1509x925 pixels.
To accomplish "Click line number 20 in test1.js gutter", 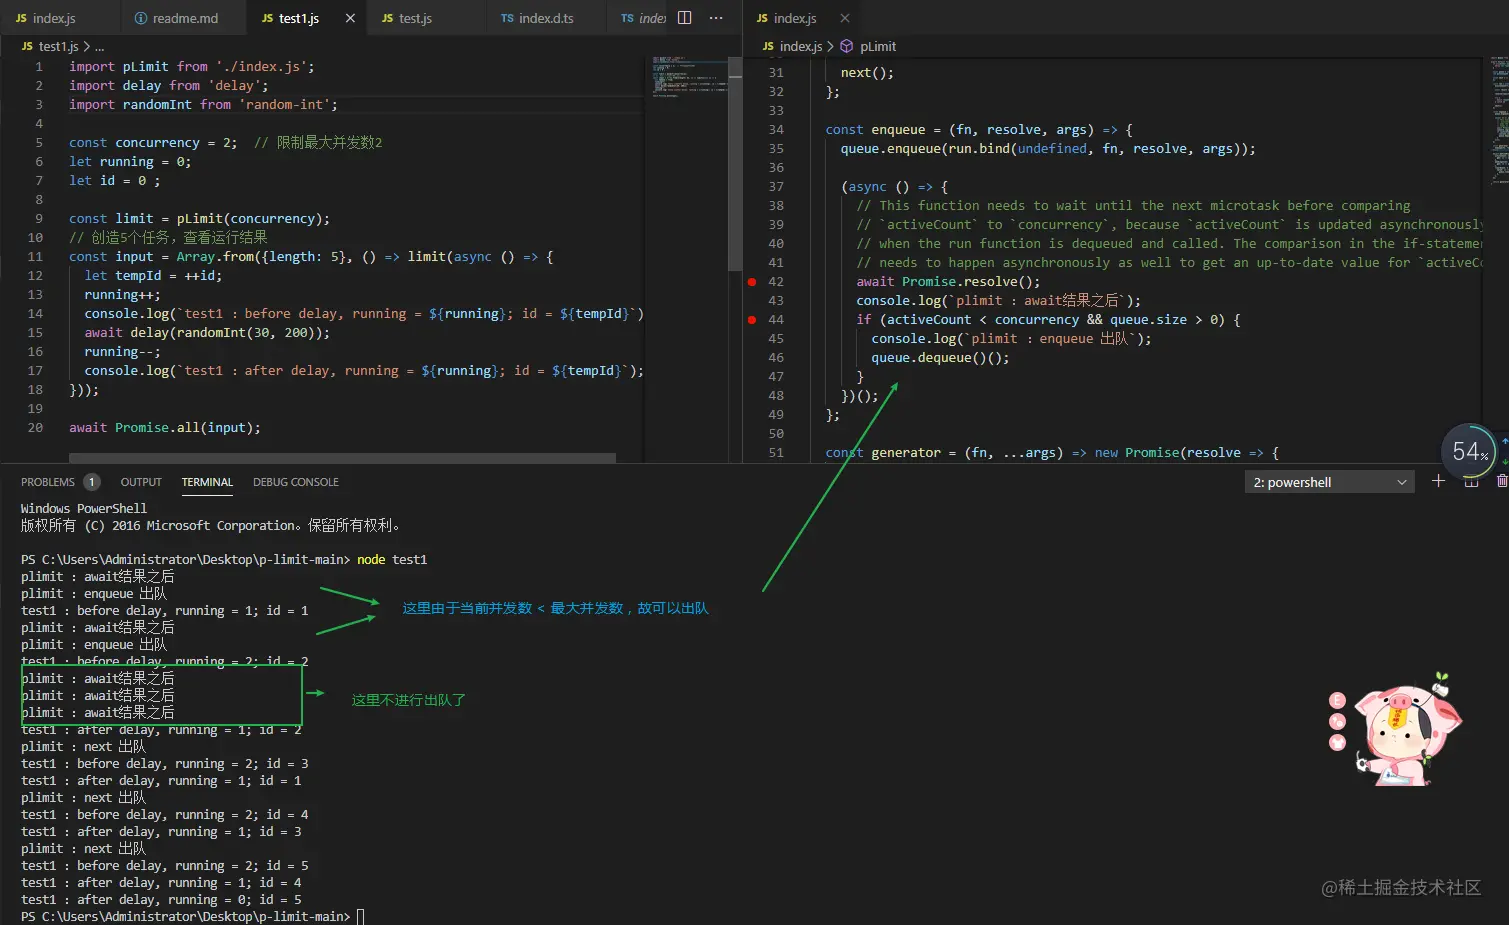I will (35, 428).
